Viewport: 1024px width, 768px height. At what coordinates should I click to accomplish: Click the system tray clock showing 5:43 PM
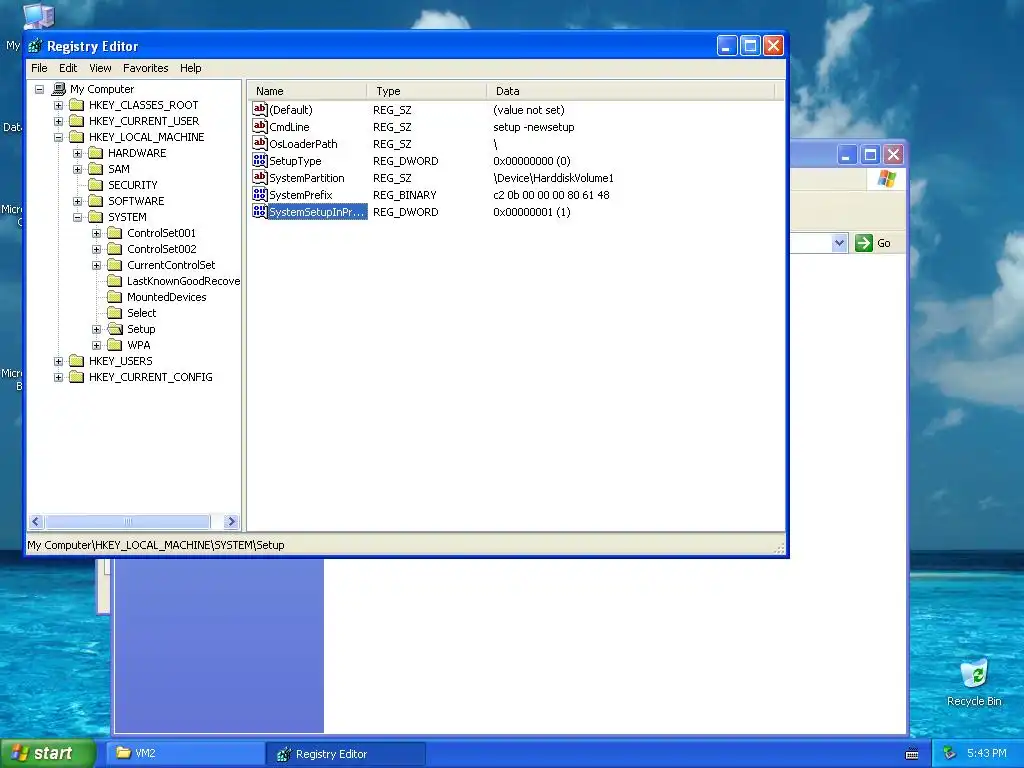coord(986,753)
